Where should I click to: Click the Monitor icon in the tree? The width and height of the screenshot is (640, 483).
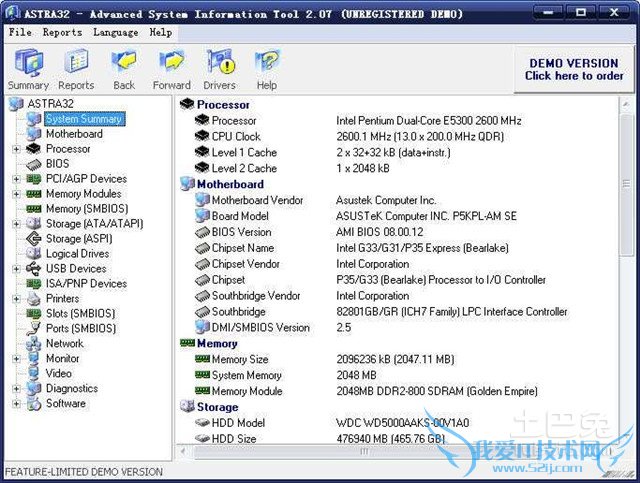(33, 358)
